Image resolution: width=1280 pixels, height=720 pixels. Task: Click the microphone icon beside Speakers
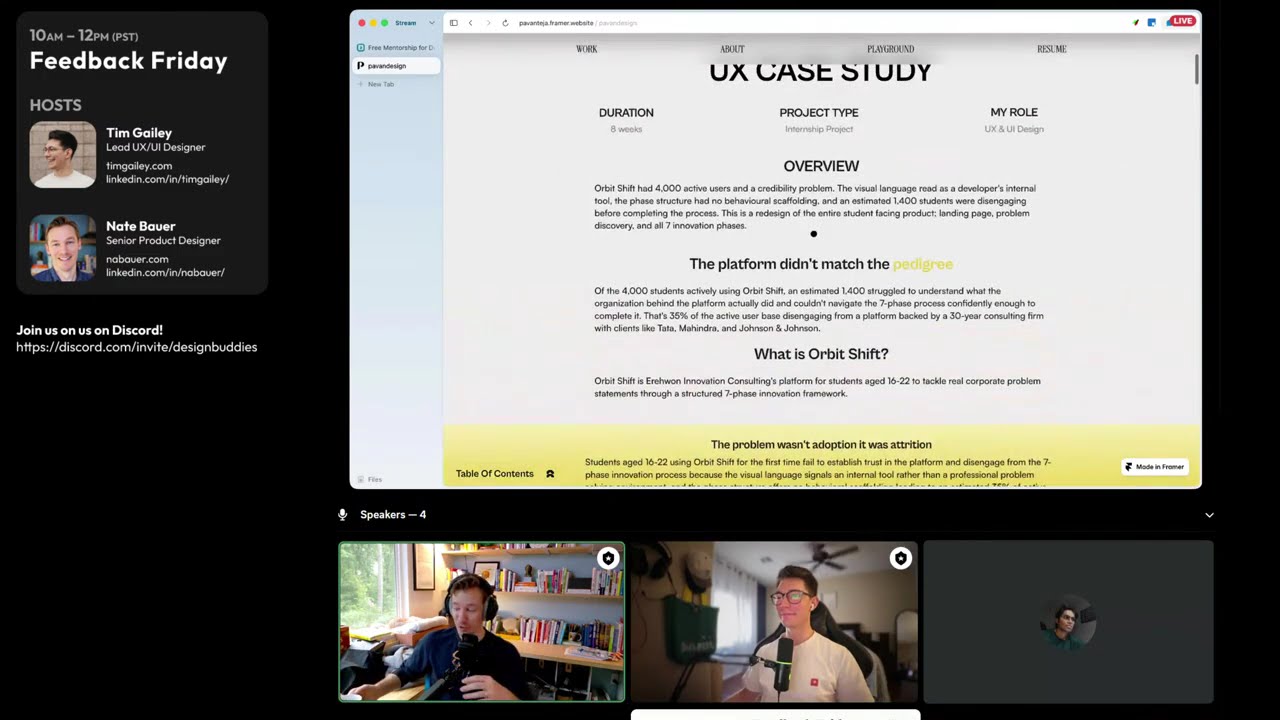(x=342, y=515)
